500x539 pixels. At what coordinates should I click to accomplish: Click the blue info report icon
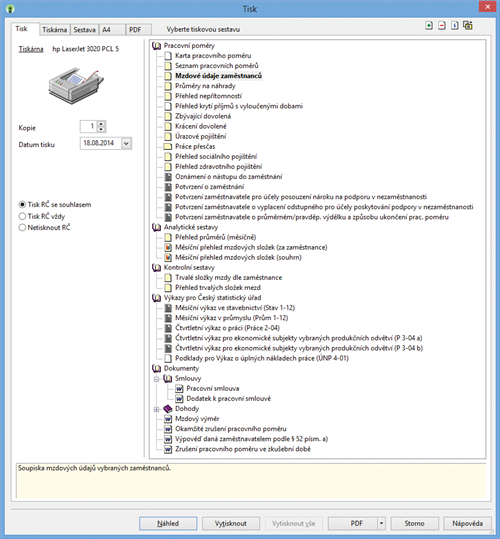[455, 25]
